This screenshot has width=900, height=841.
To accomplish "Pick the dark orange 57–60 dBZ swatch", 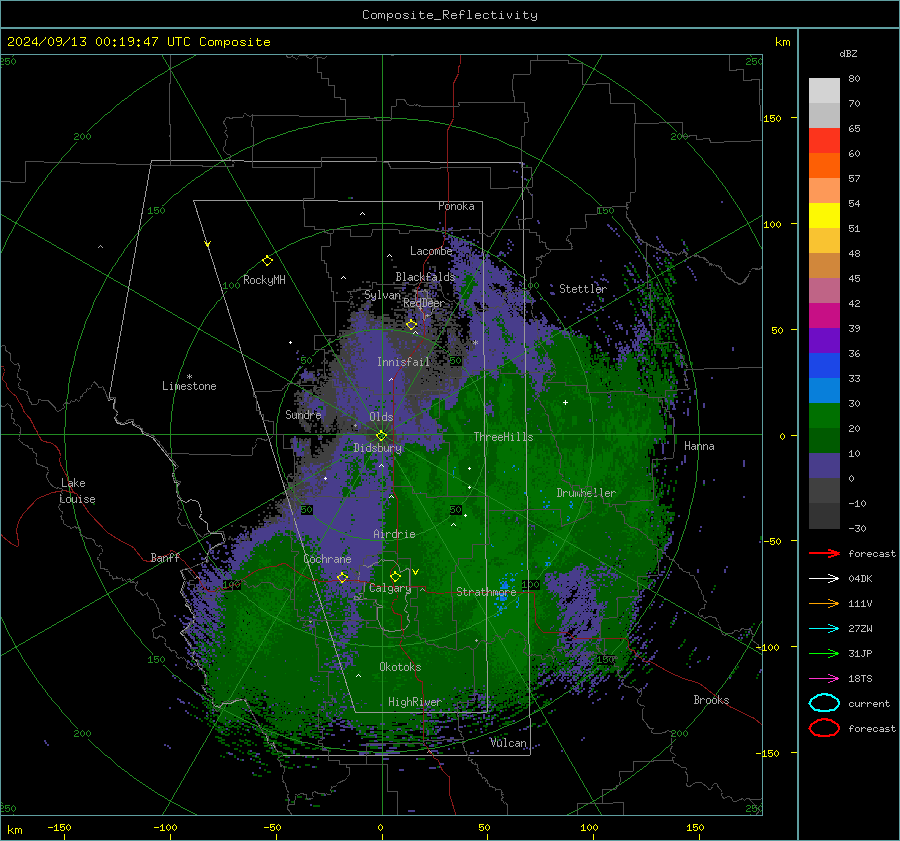I will click(x=824, y=166).
